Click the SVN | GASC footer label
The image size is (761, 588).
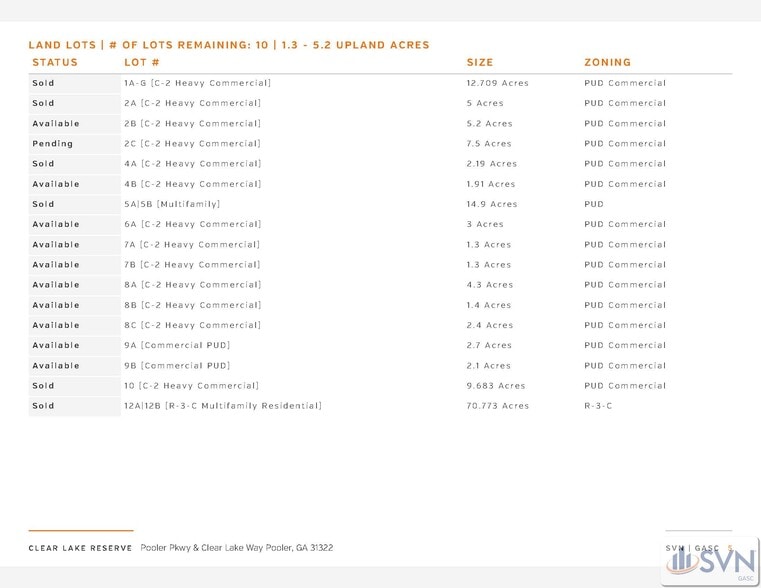click(693, 547)
